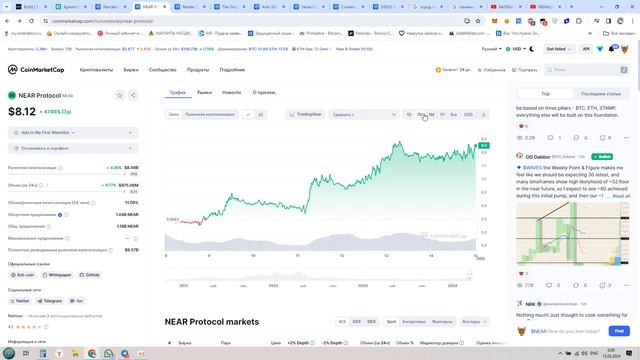640x360 pixels.
Task: Open the Whitepaper link
Action: click(57, 275)
